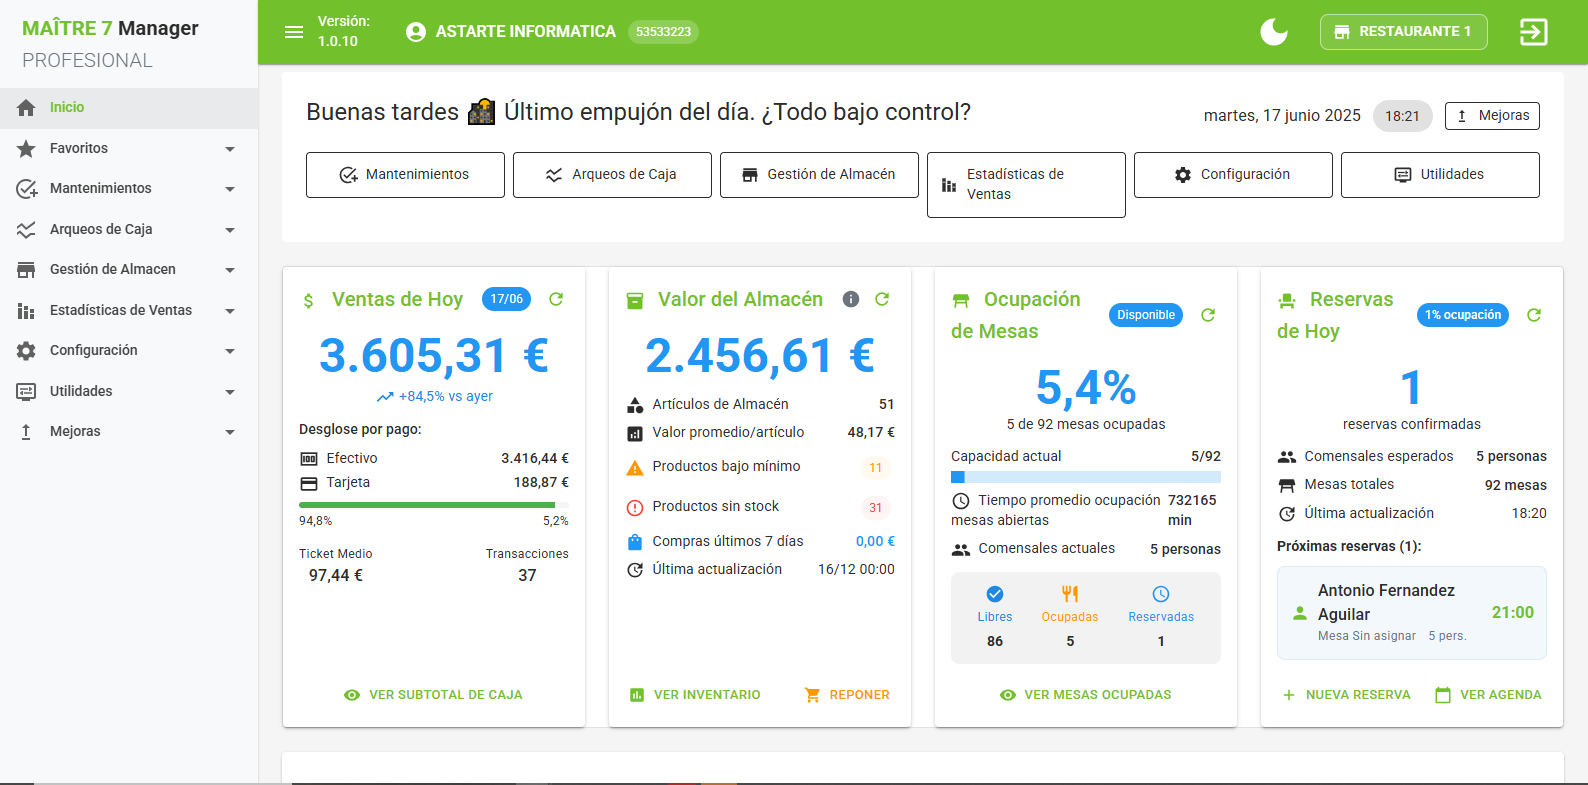Expand the Gestión de Almacen sidebar section

230,270
